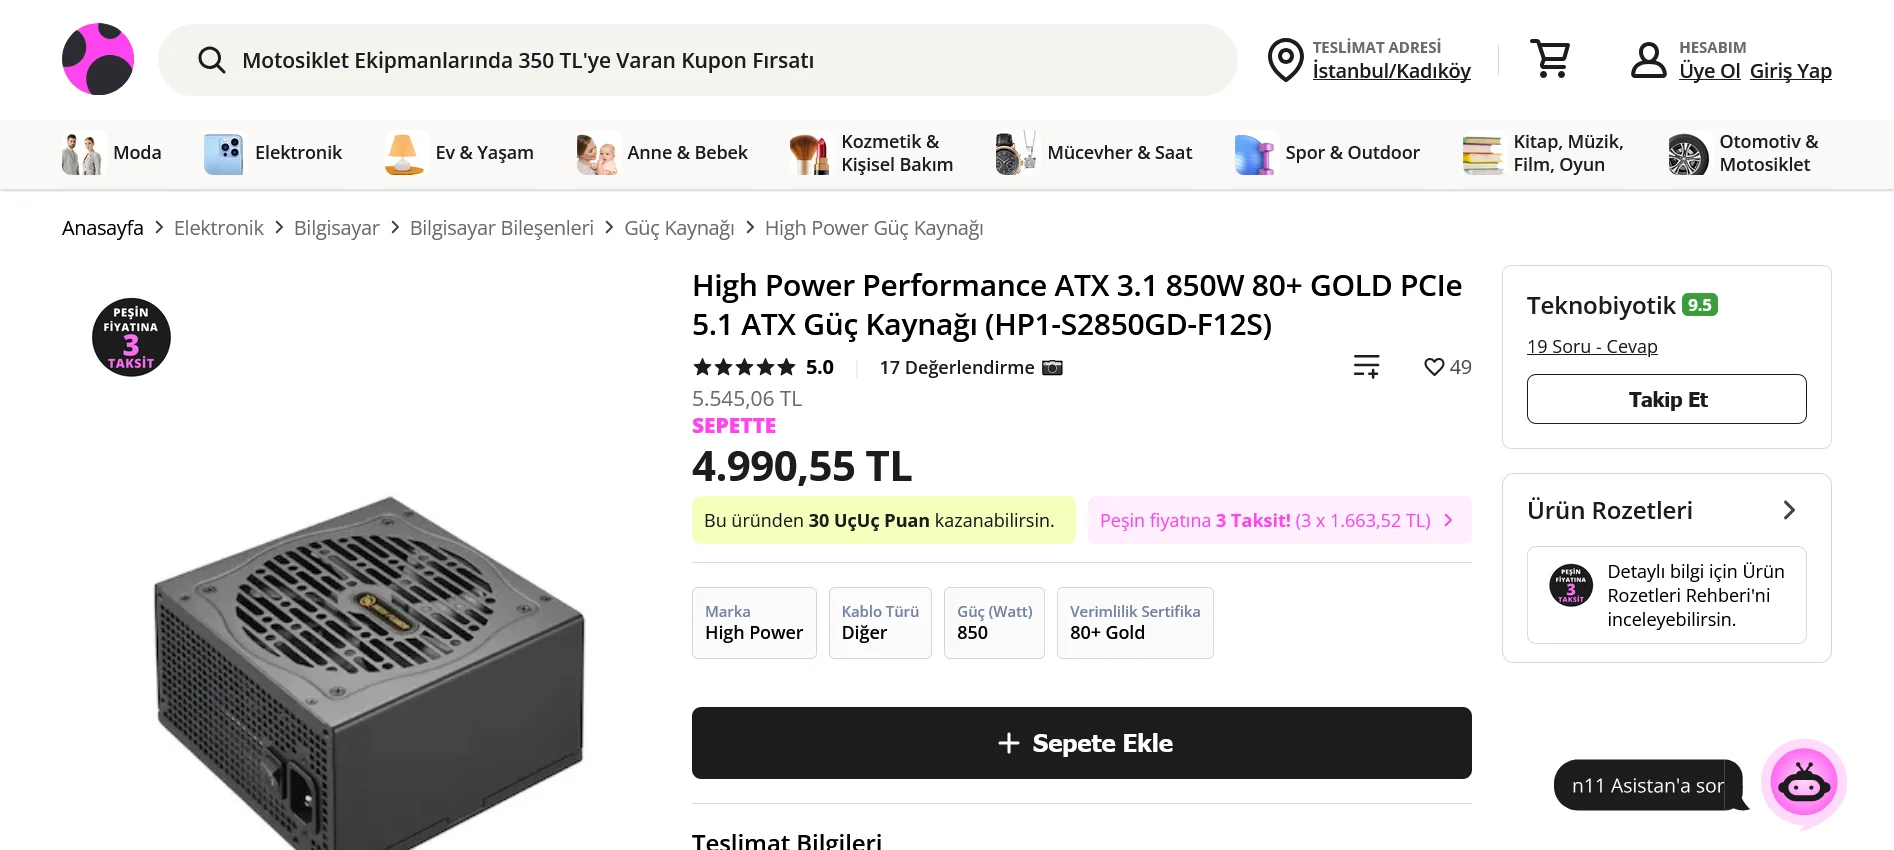
Task: Click the add-to-list icon beside favorites
Action: 1366,367
